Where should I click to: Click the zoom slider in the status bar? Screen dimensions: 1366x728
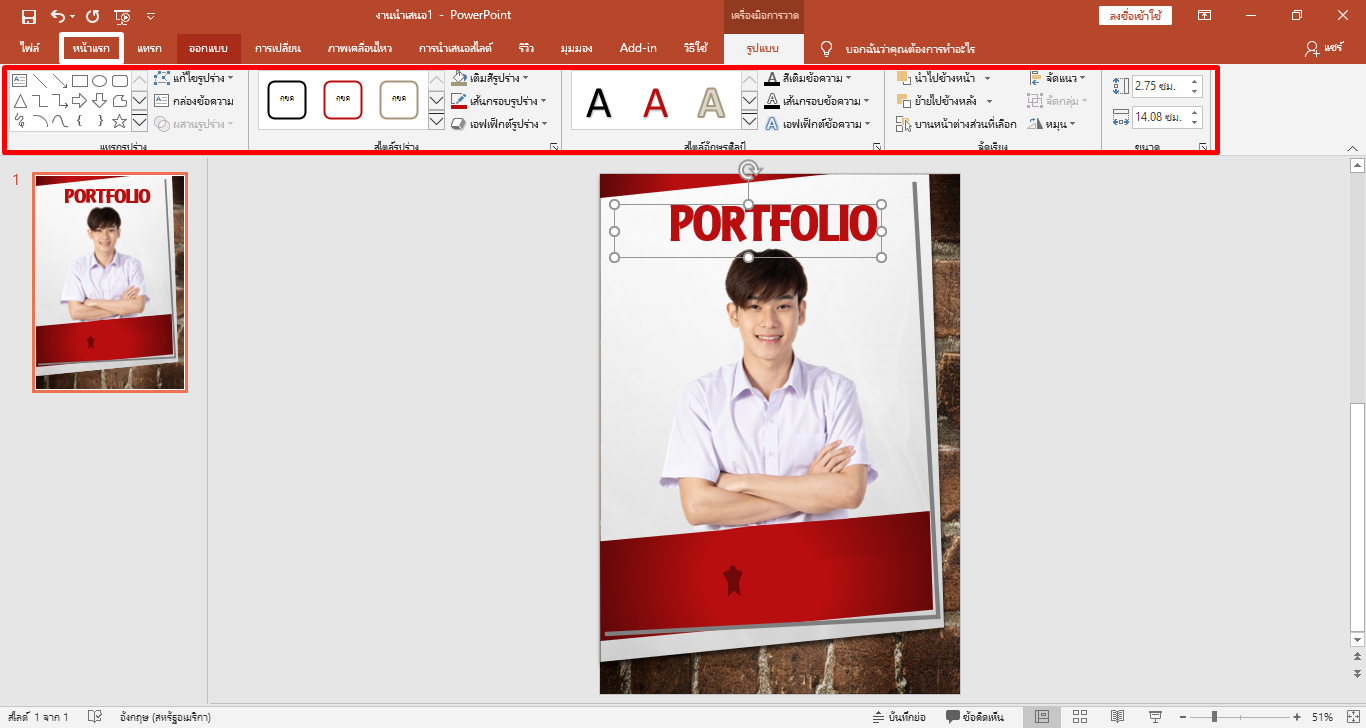pyautogui.click(x=1214, y=717)
